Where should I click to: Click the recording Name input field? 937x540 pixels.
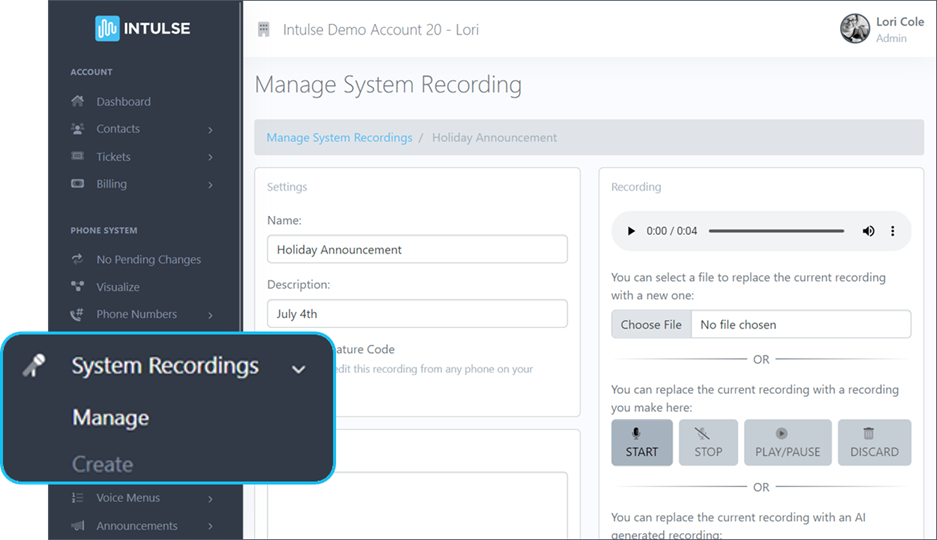[417, 249]
